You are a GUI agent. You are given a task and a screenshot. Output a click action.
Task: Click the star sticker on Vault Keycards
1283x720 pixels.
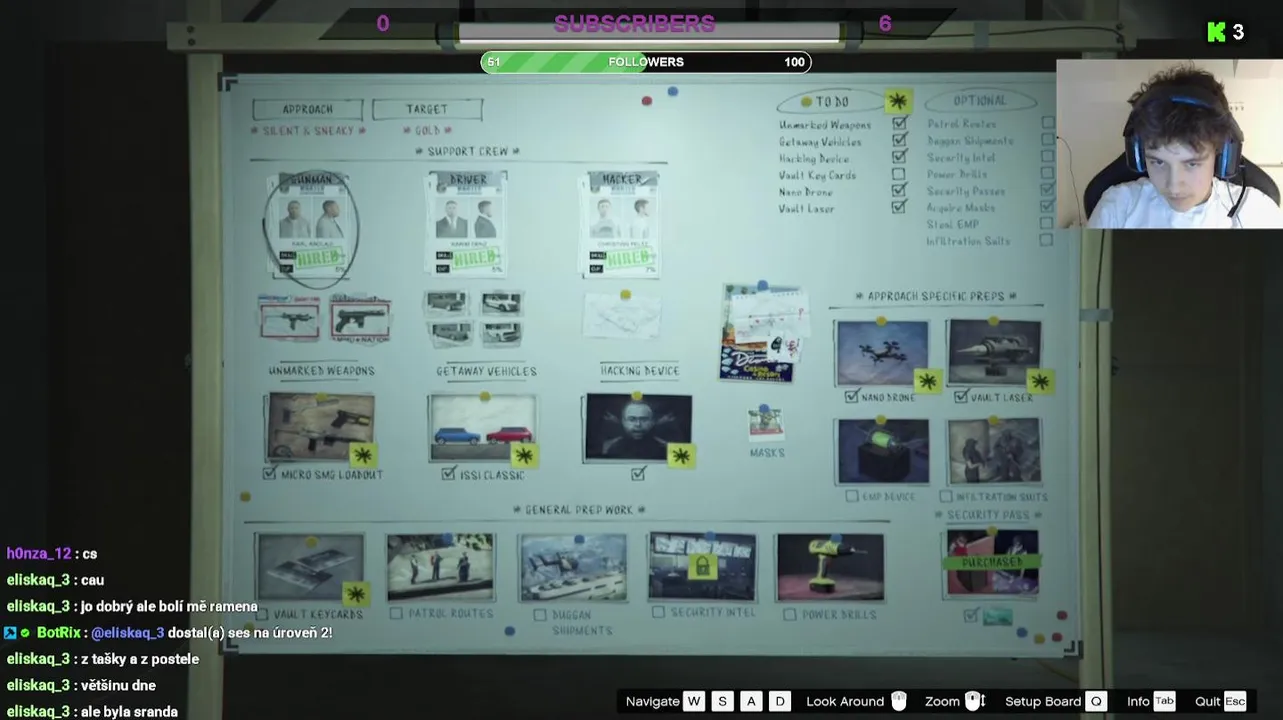(354, 594)
